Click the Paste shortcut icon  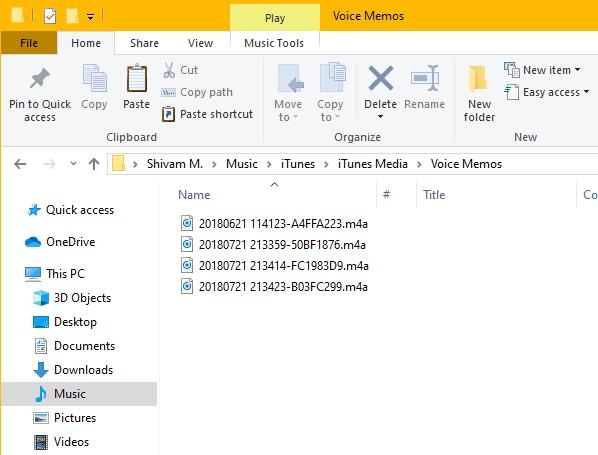coord(168,114)
